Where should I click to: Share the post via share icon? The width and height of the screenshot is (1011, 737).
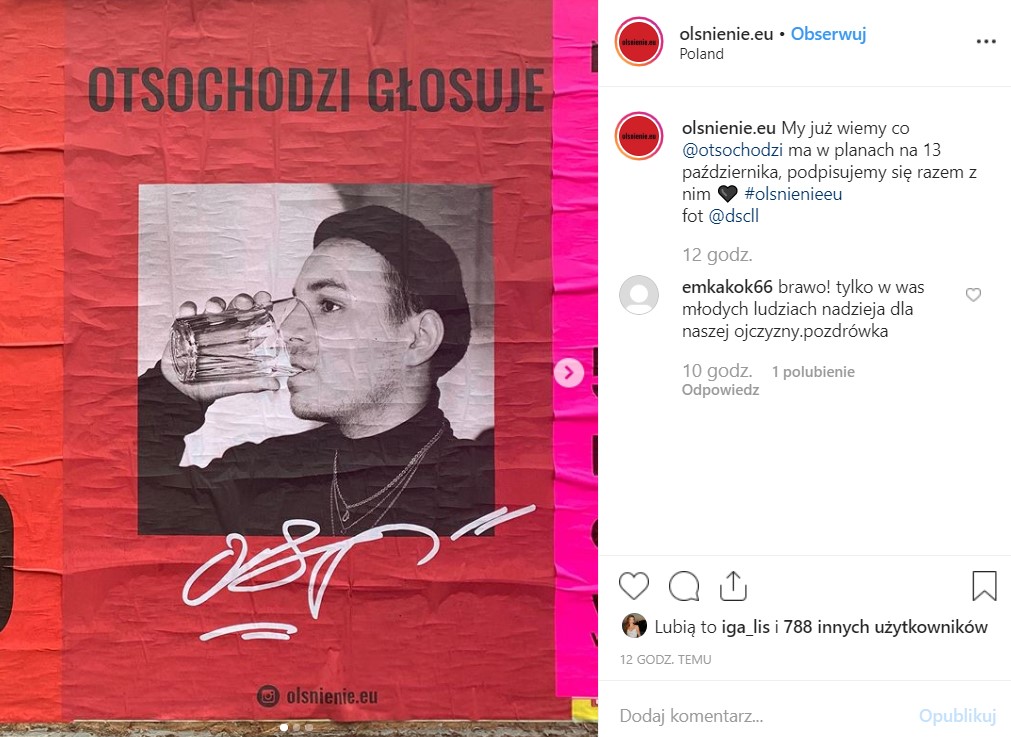tap(733, 586)
